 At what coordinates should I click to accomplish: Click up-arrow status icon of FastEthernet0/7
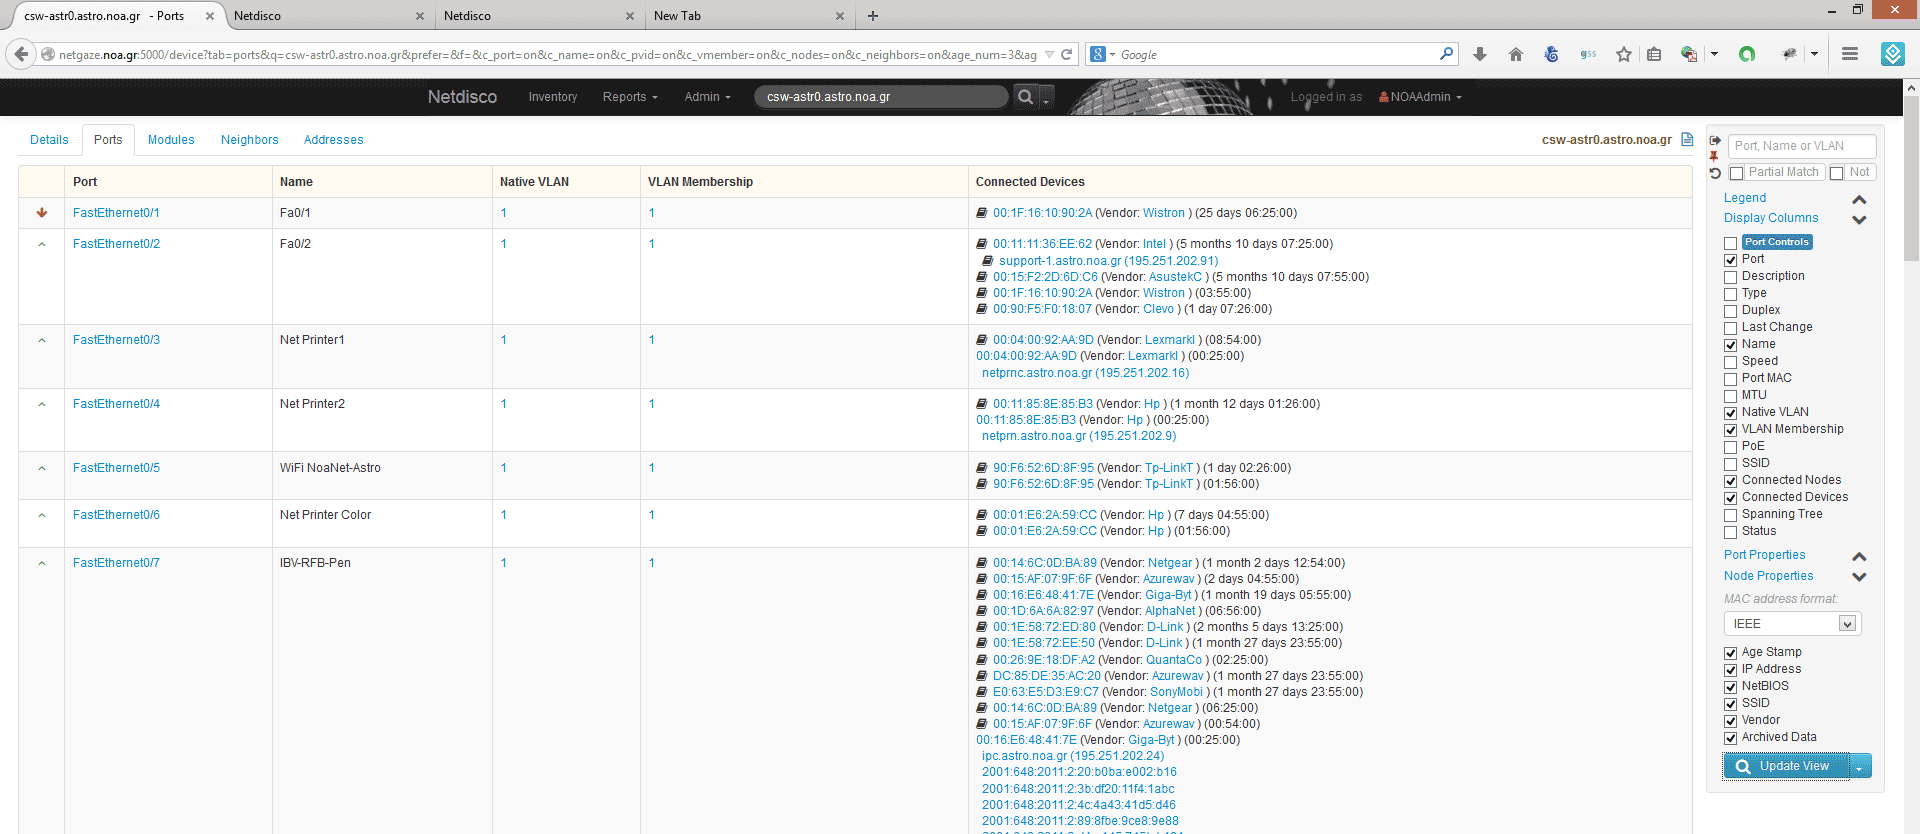coord(42,563)
